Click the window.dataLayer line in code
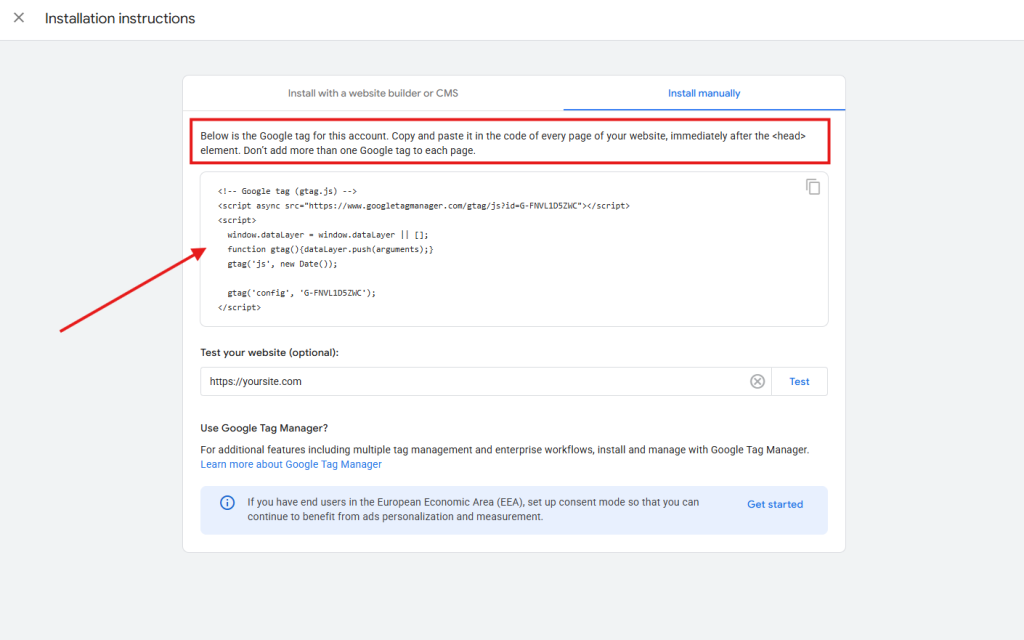 point(327,234)
